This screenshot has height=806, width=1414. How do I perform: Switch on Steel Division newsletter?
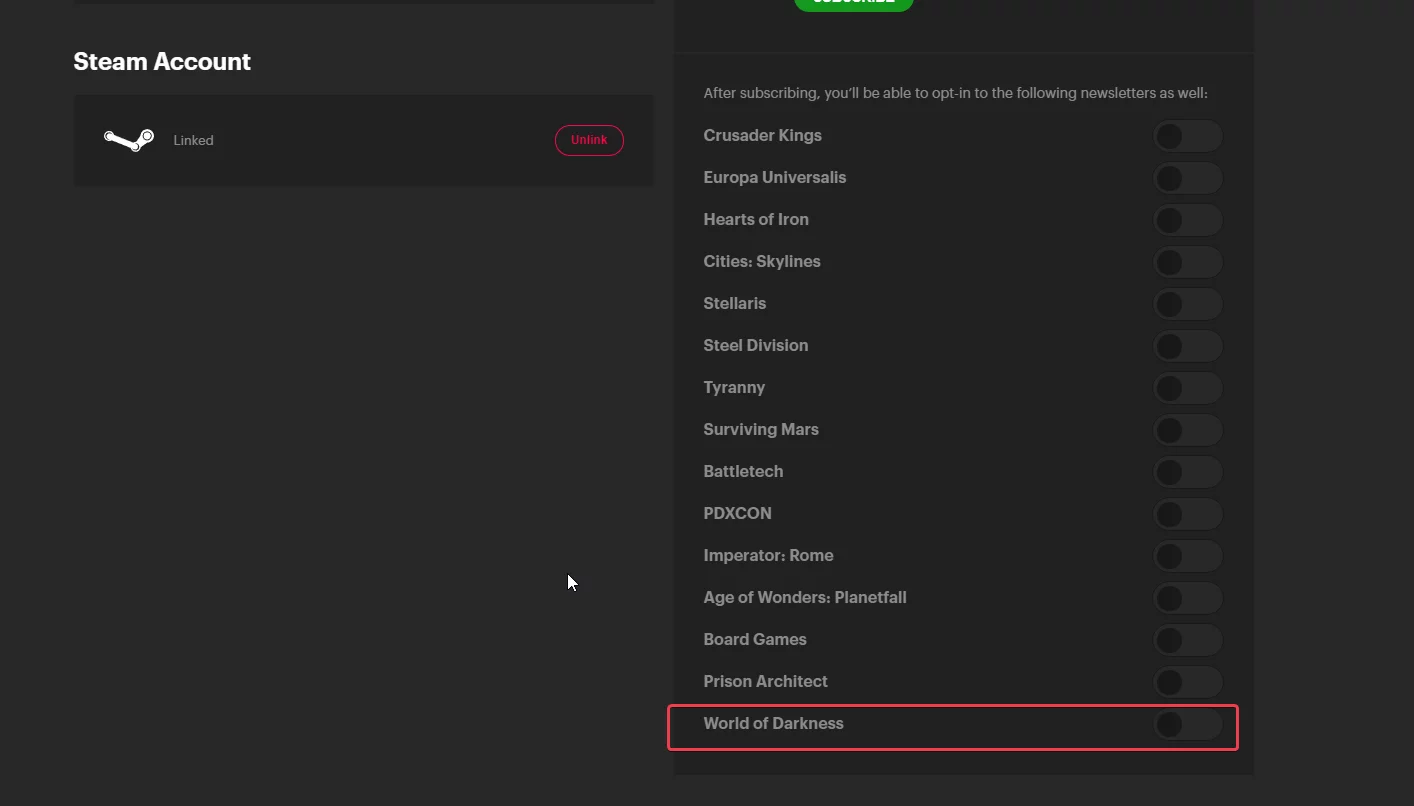pyautogui.click(x=1188, y=346)
